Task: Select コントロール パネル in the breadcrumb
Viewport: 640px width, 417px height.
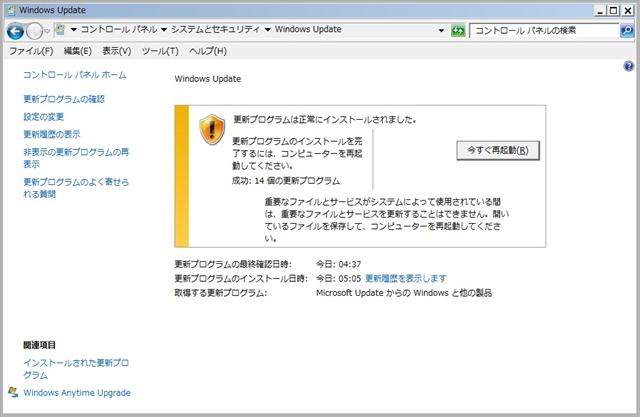Action: pos(119,29)
